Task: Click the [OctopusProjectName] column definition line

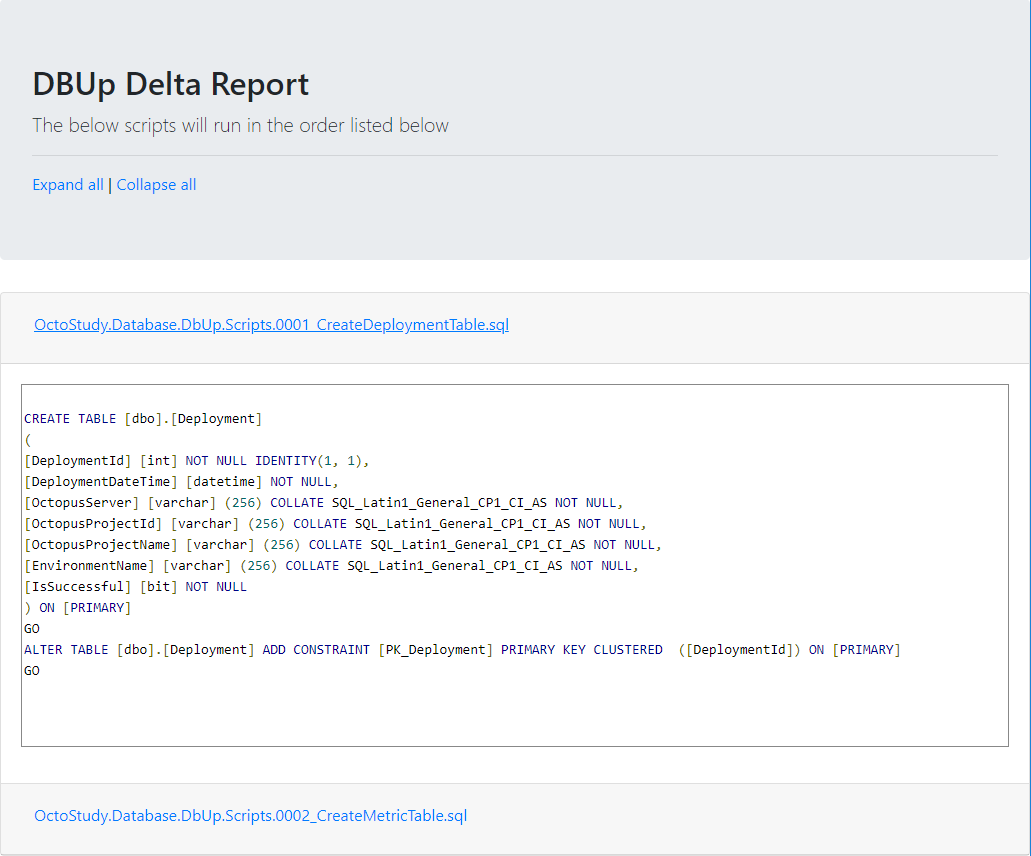Action: click(343, 545)
